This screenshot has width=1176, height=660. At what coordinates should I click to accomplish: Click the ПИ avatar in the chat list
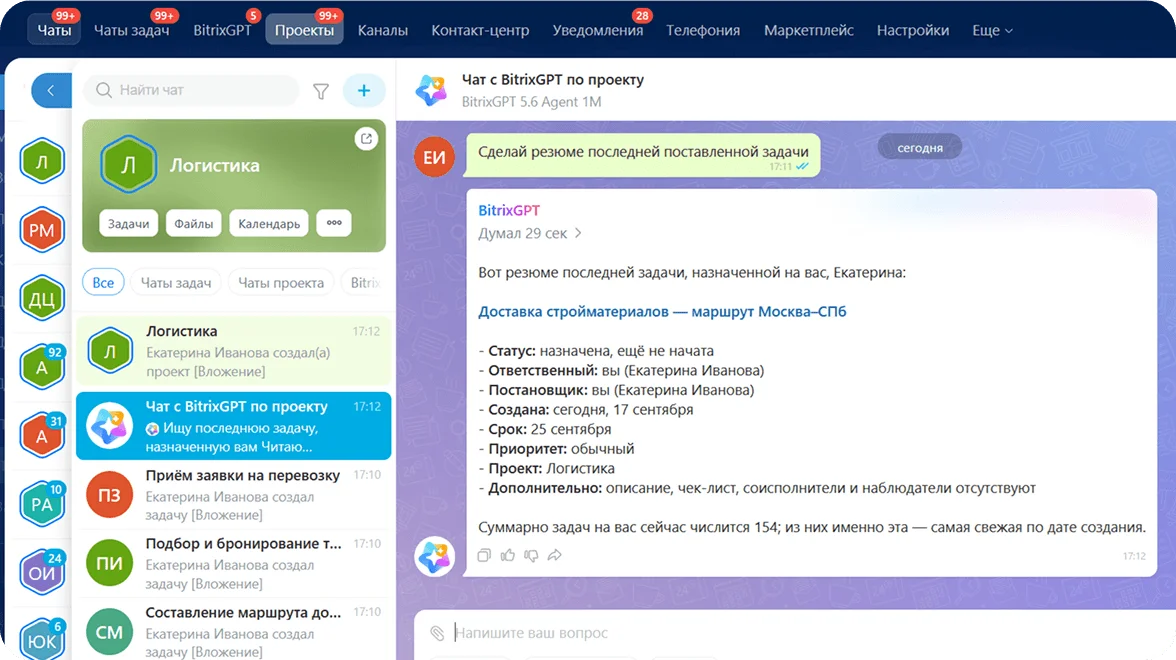click(109, 563)
